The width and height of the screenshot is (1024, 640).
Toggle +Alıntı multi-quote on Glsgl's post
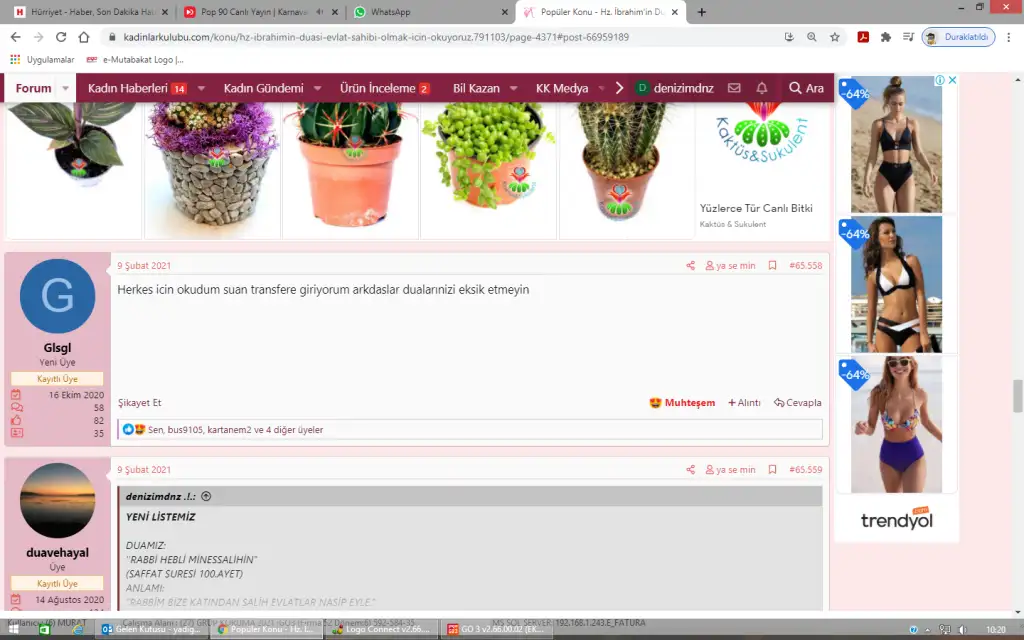744,403
